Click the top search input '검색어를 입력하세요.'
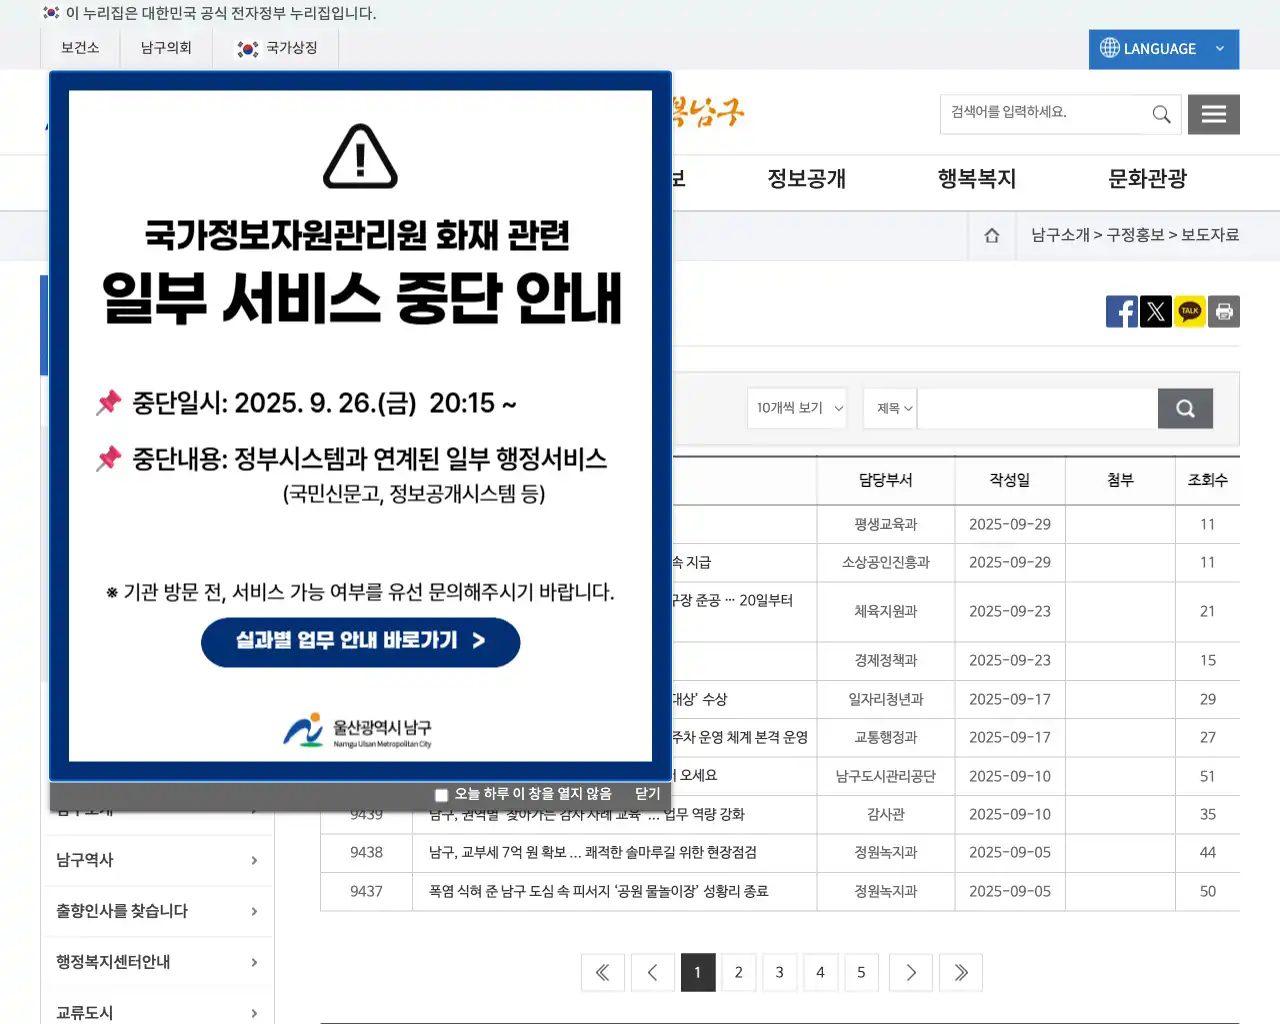 pyautogui.click(x=1042, y=114)
